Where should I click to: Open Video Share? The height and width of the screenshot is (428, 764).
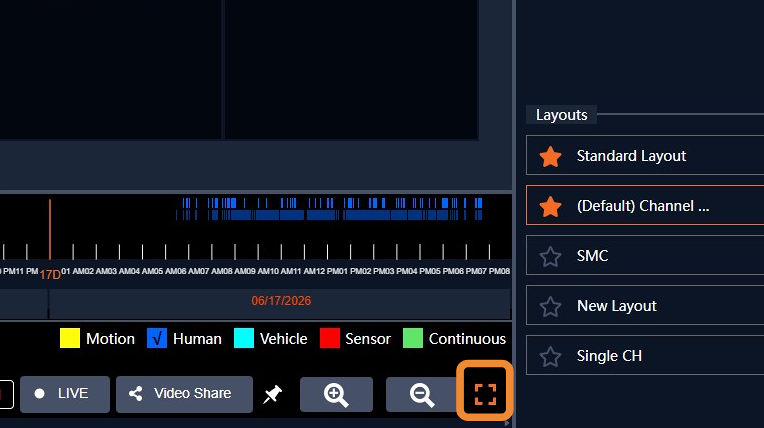184,394
